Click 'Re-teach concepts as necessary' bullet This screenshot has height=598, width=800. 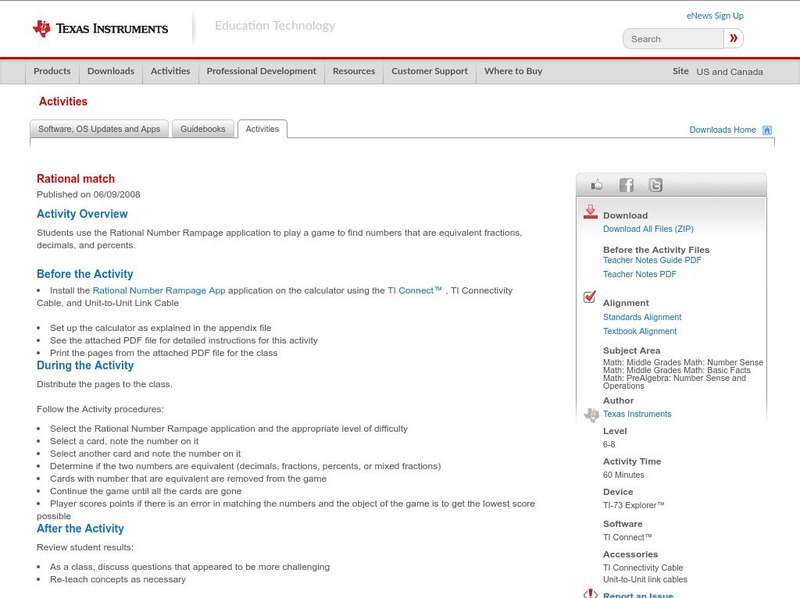(x=118, y=580)
